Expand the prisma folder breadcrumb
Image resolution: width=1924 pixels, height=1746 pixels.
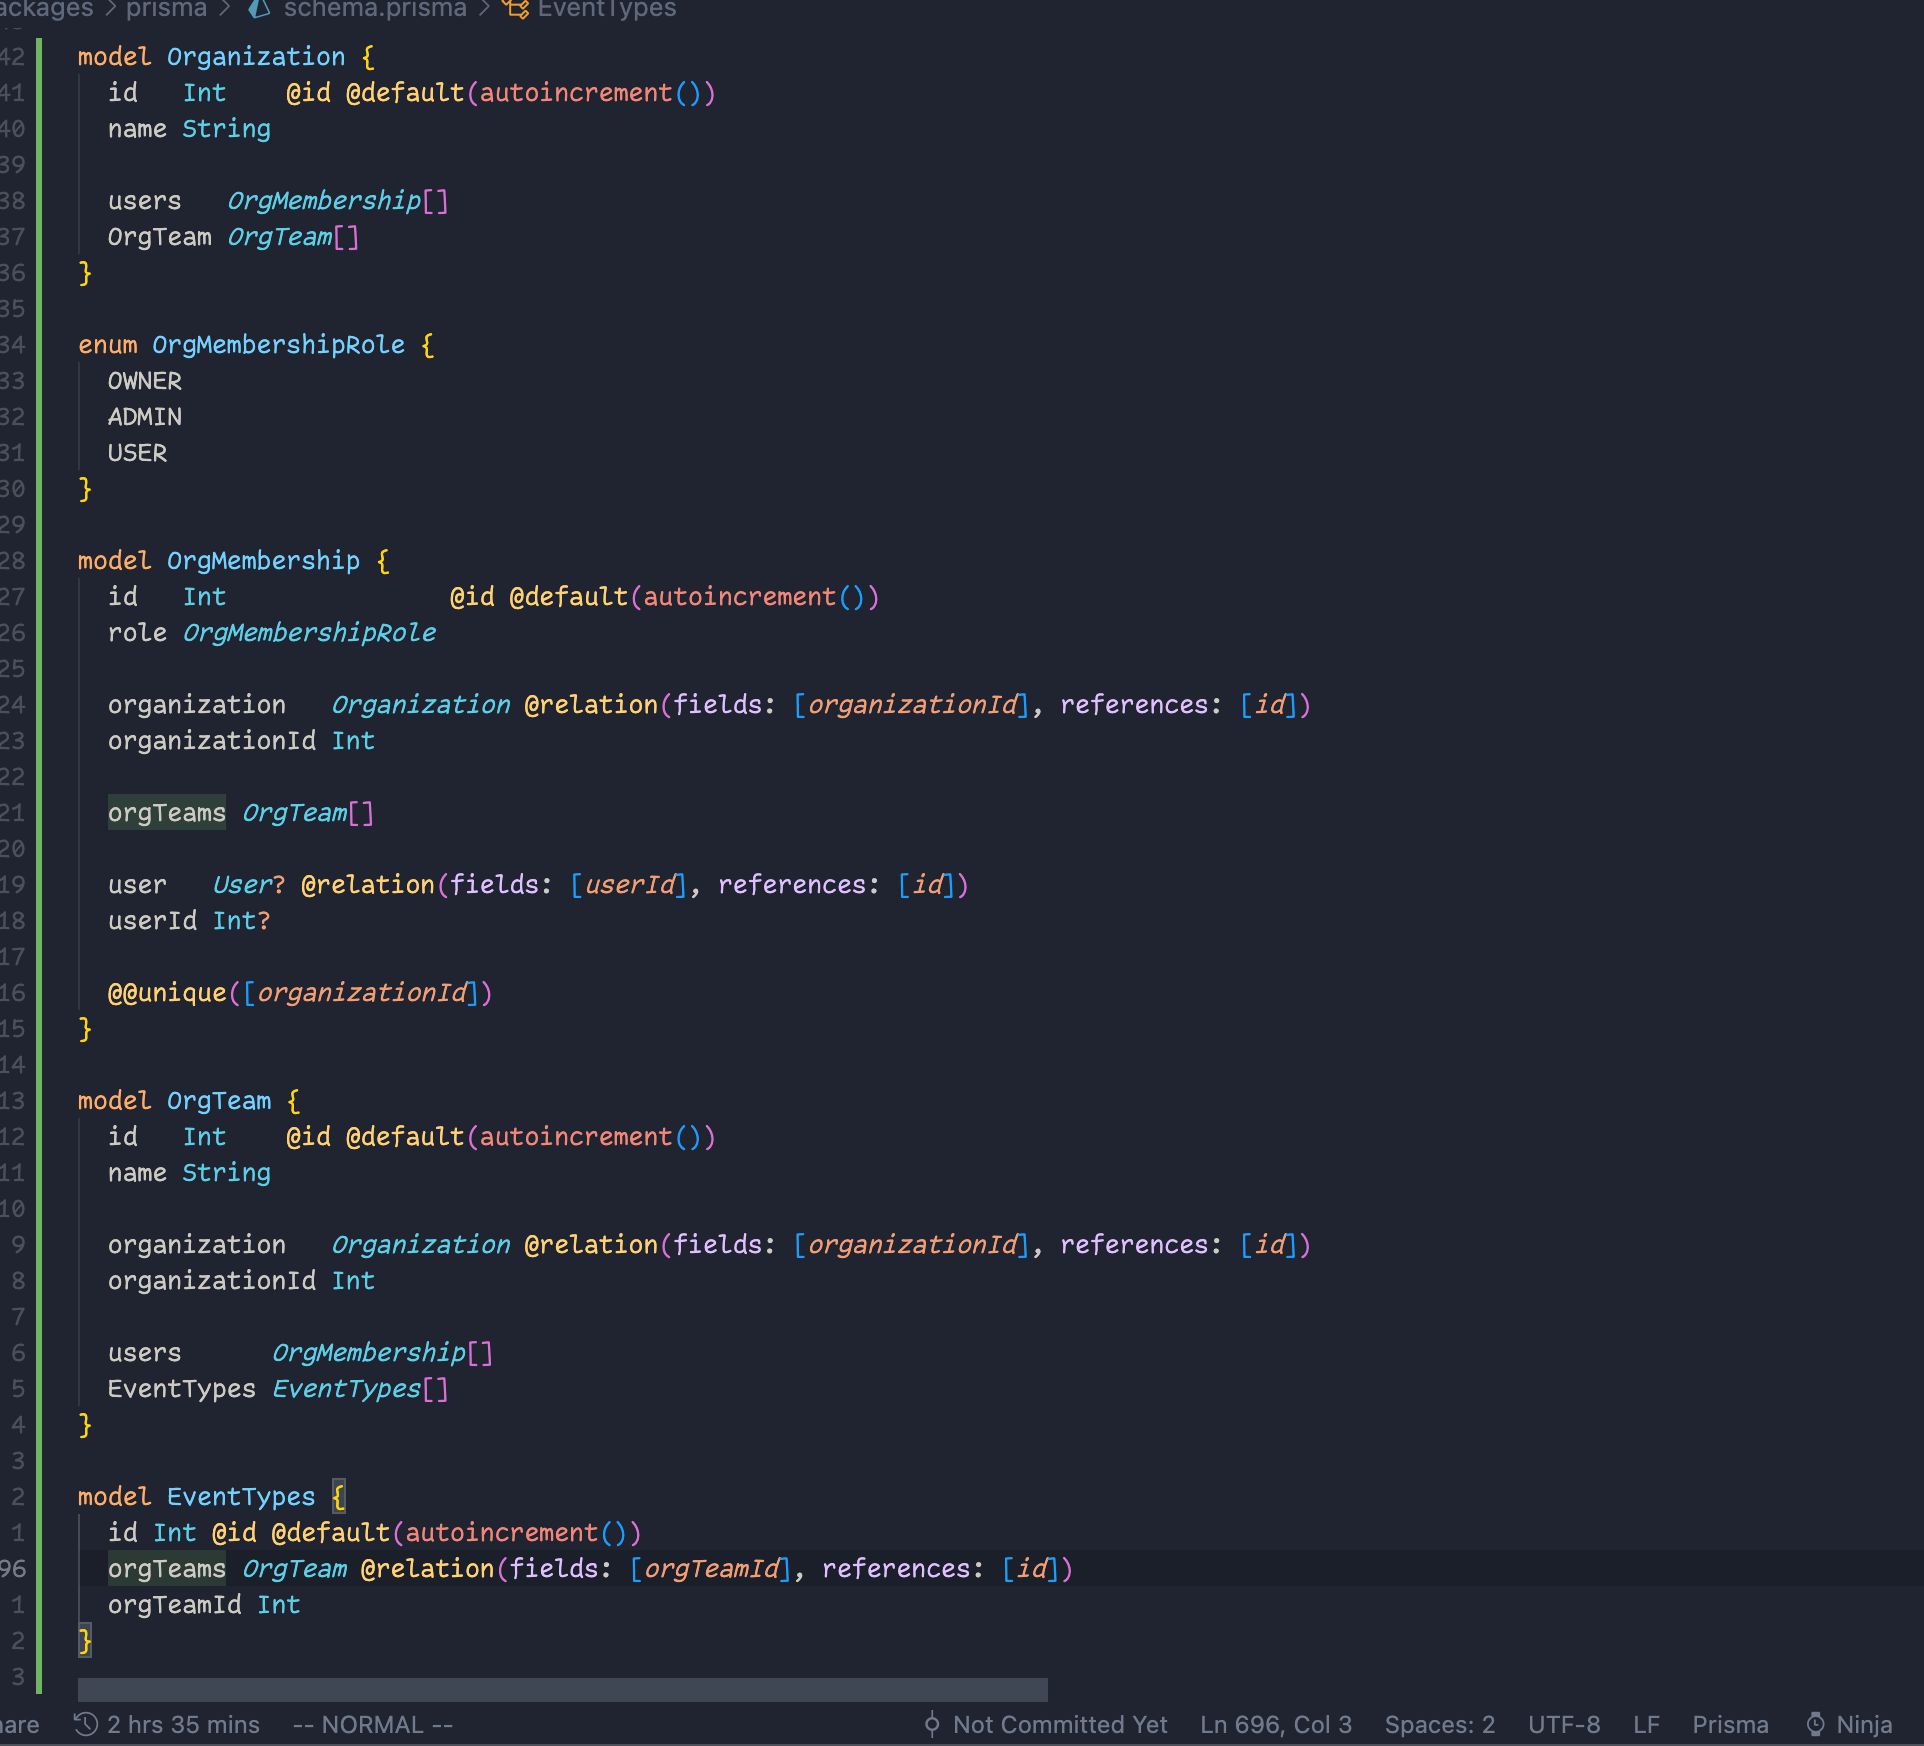[165, 10]
